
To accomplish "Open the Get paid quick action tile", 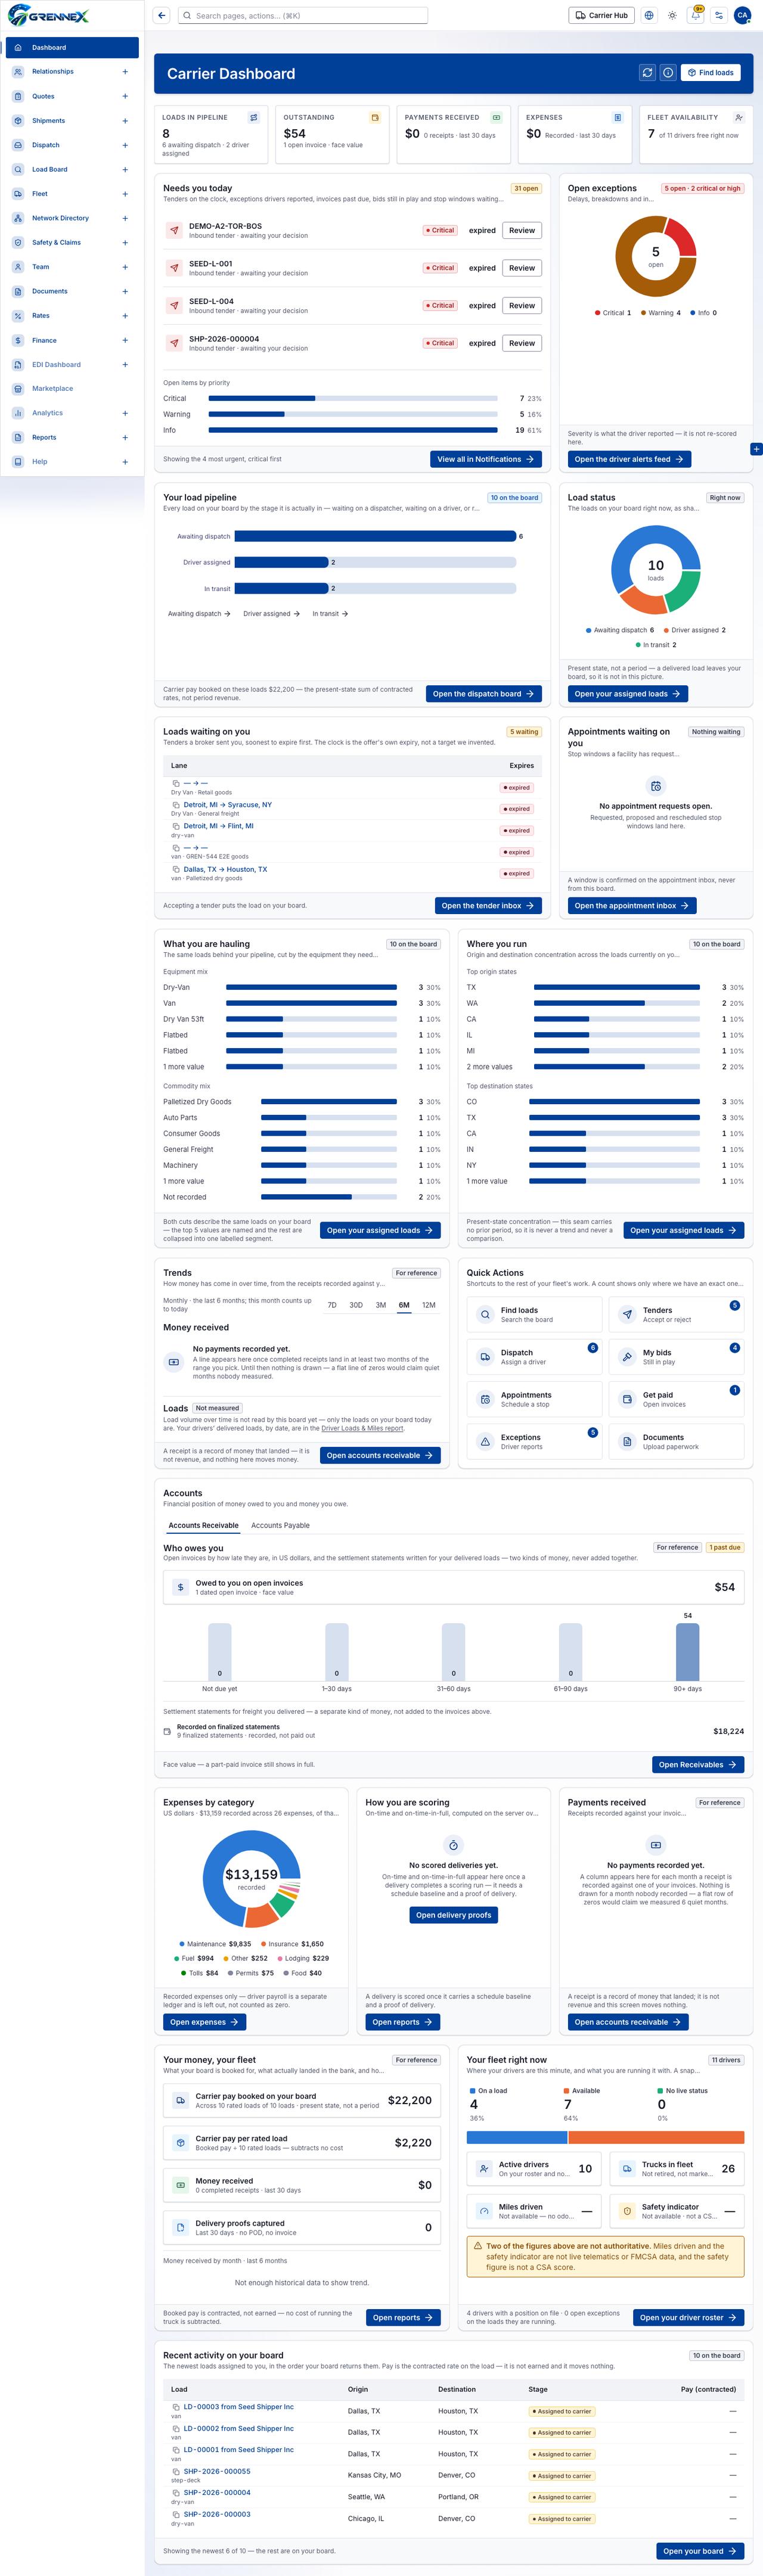I will [x=676, y=1399].
